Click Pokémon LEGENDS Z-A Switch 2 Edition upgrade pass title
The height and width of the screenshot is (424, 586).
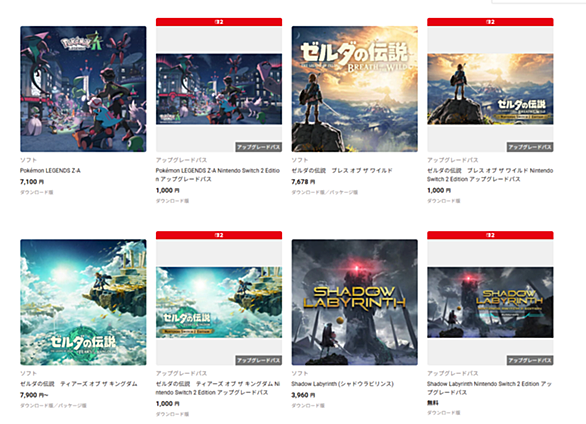(x=218, y=175)
